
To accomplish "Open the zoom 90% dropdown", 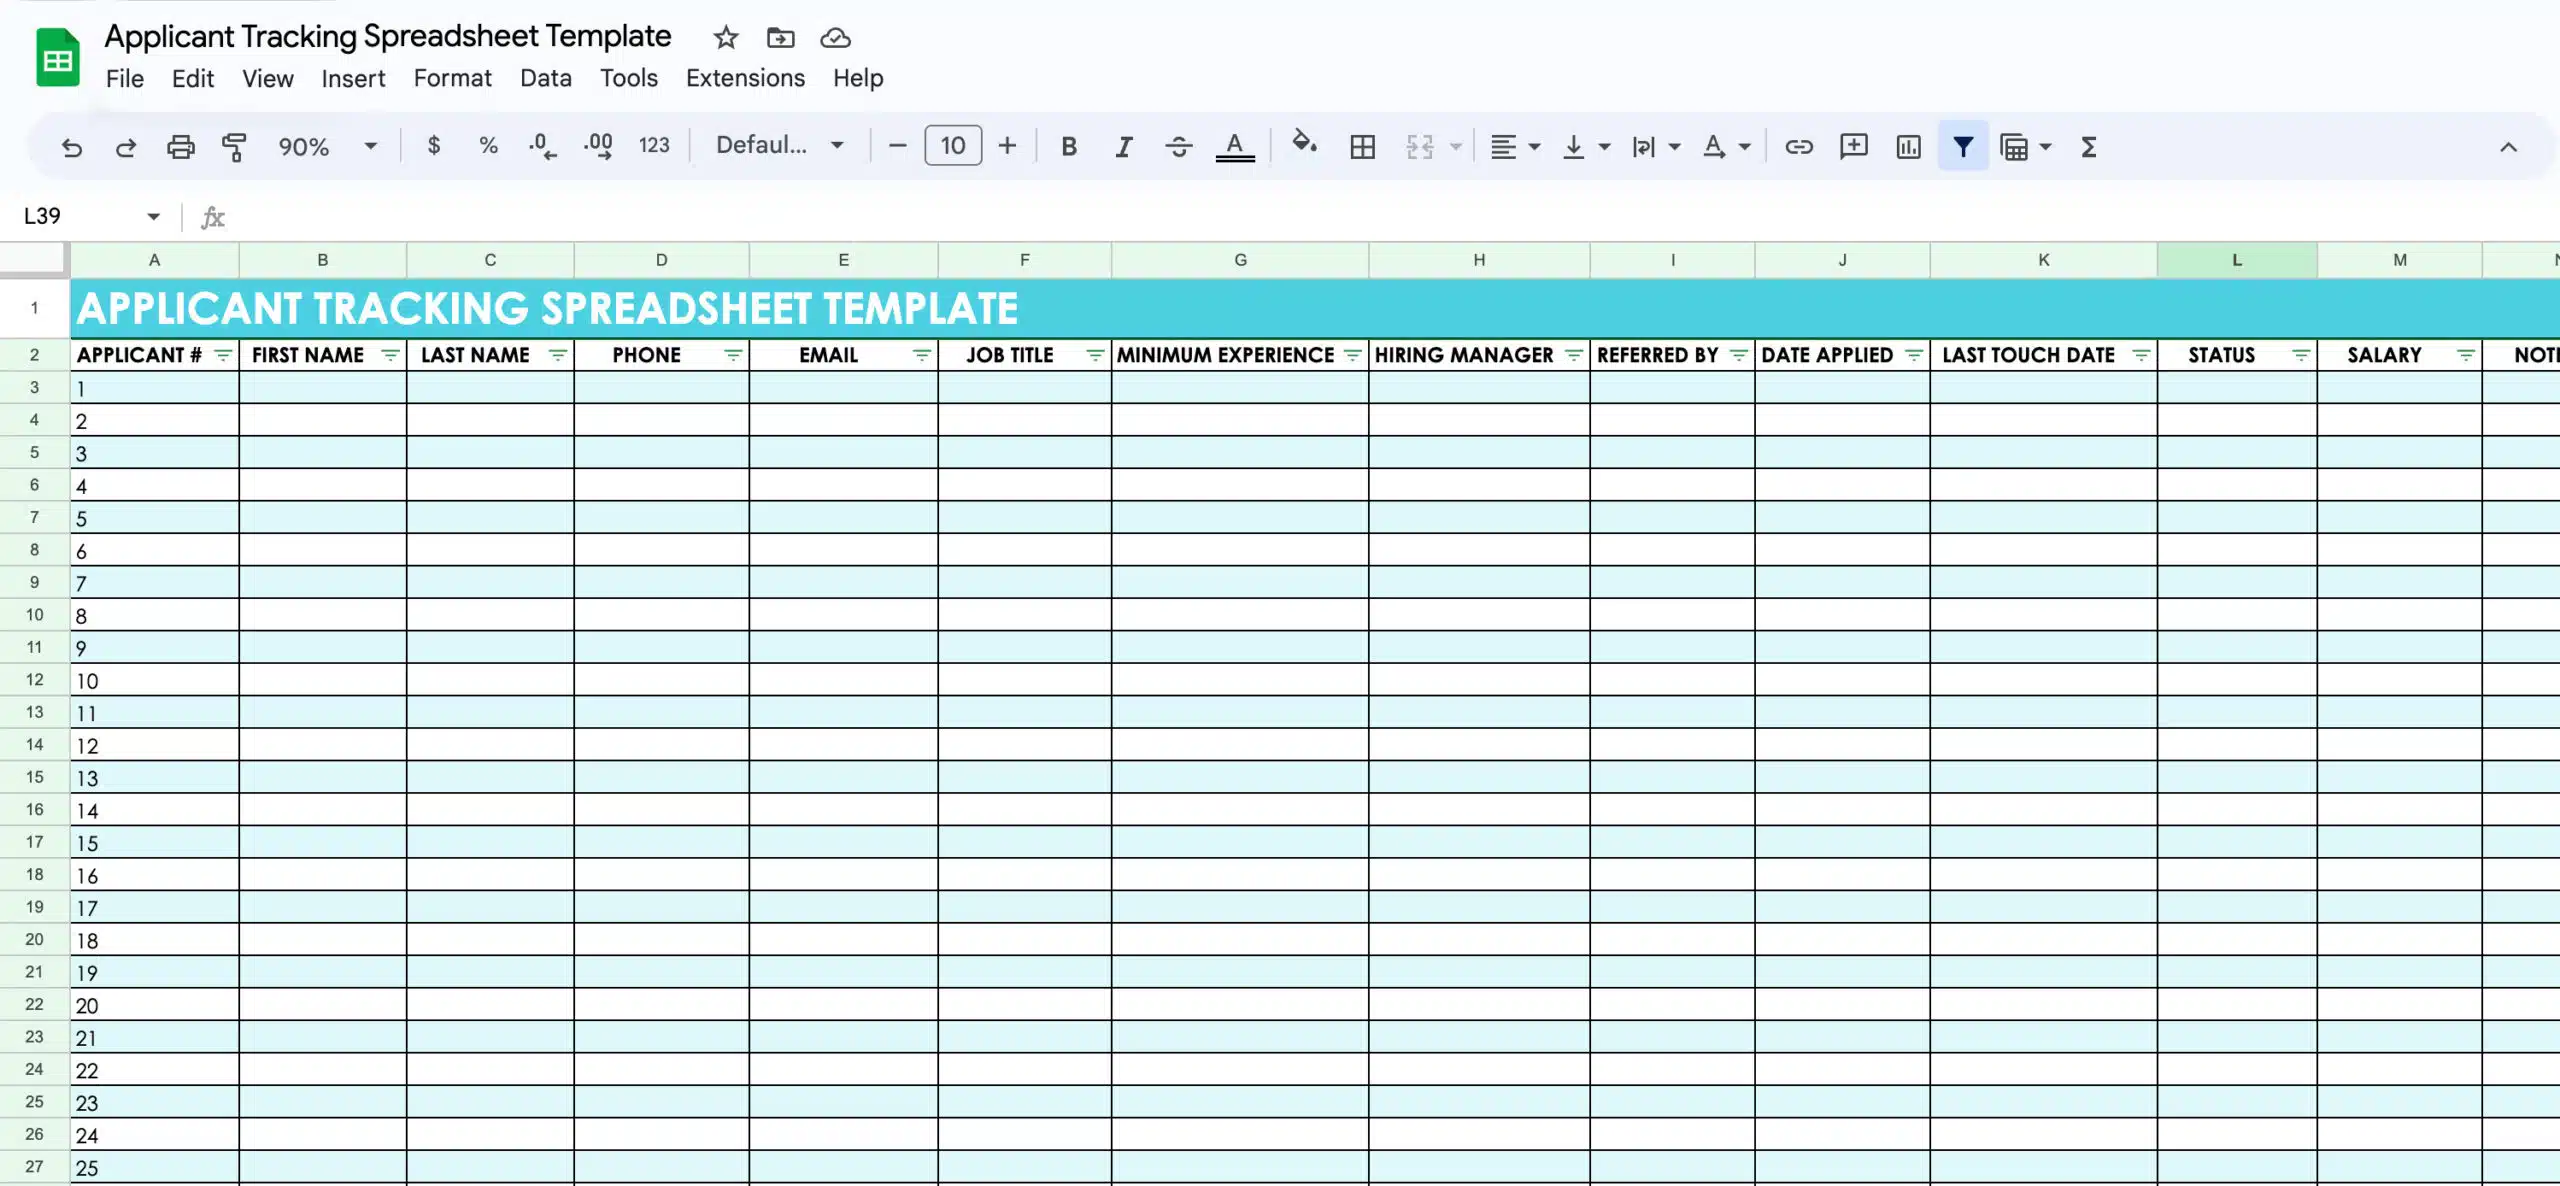I will (x=328, y=147).
